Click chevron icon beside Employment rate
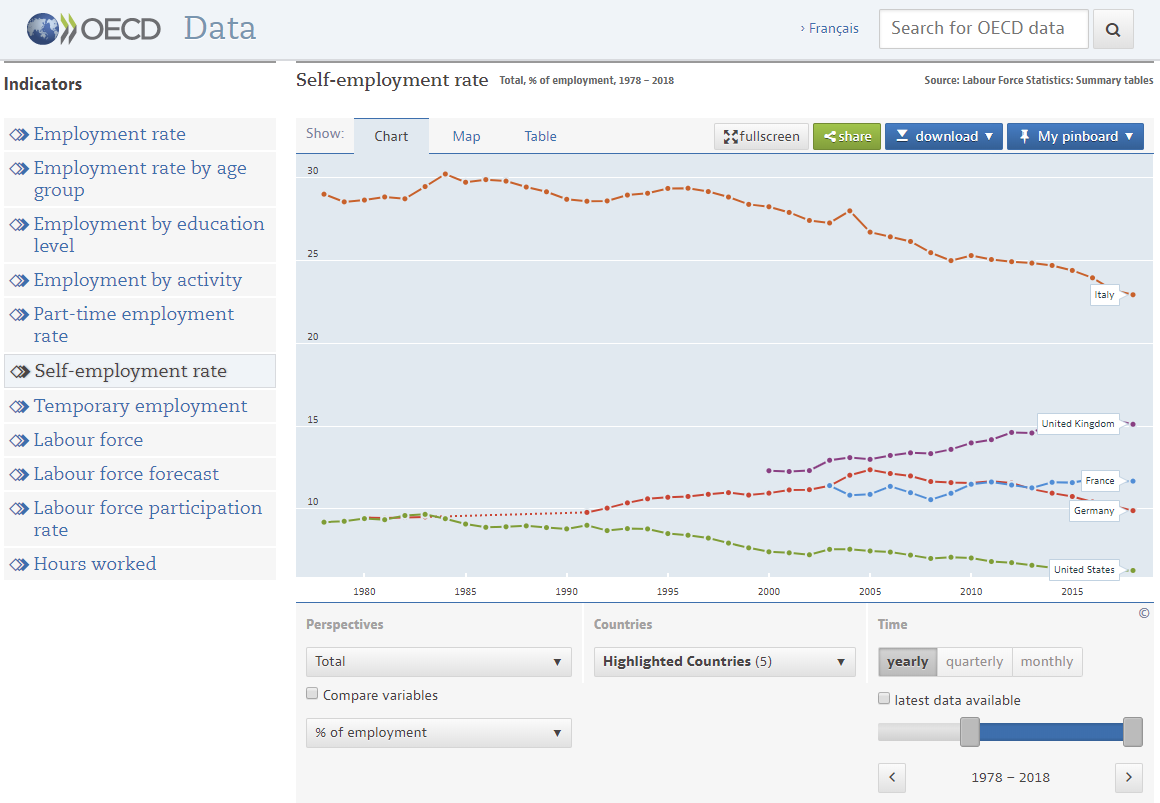Screen dimensions: 1160x803 coord(19,135)
